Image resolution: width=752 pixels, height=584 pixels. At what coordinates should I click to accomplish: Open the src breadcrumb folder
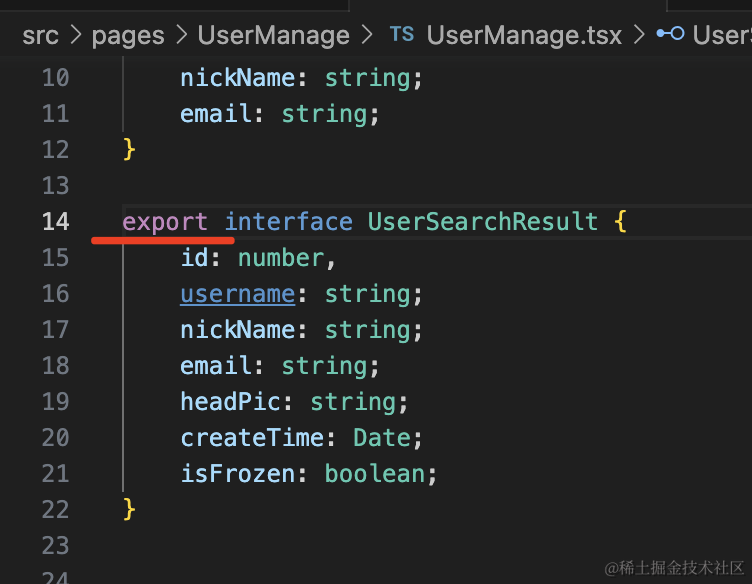[40, 36]
